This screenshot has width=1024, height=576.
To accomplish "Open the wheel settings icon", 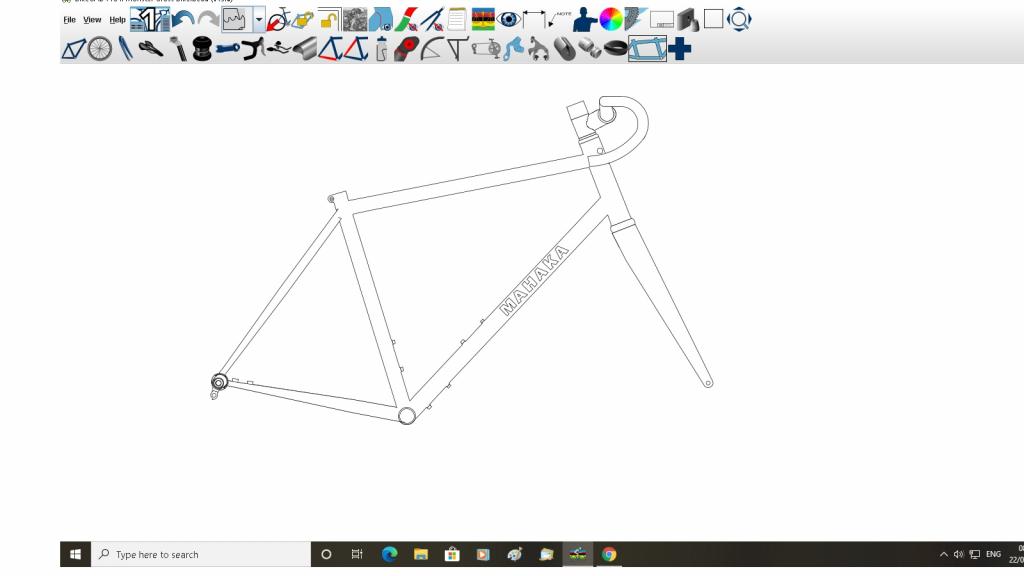I will pos(100,48).
